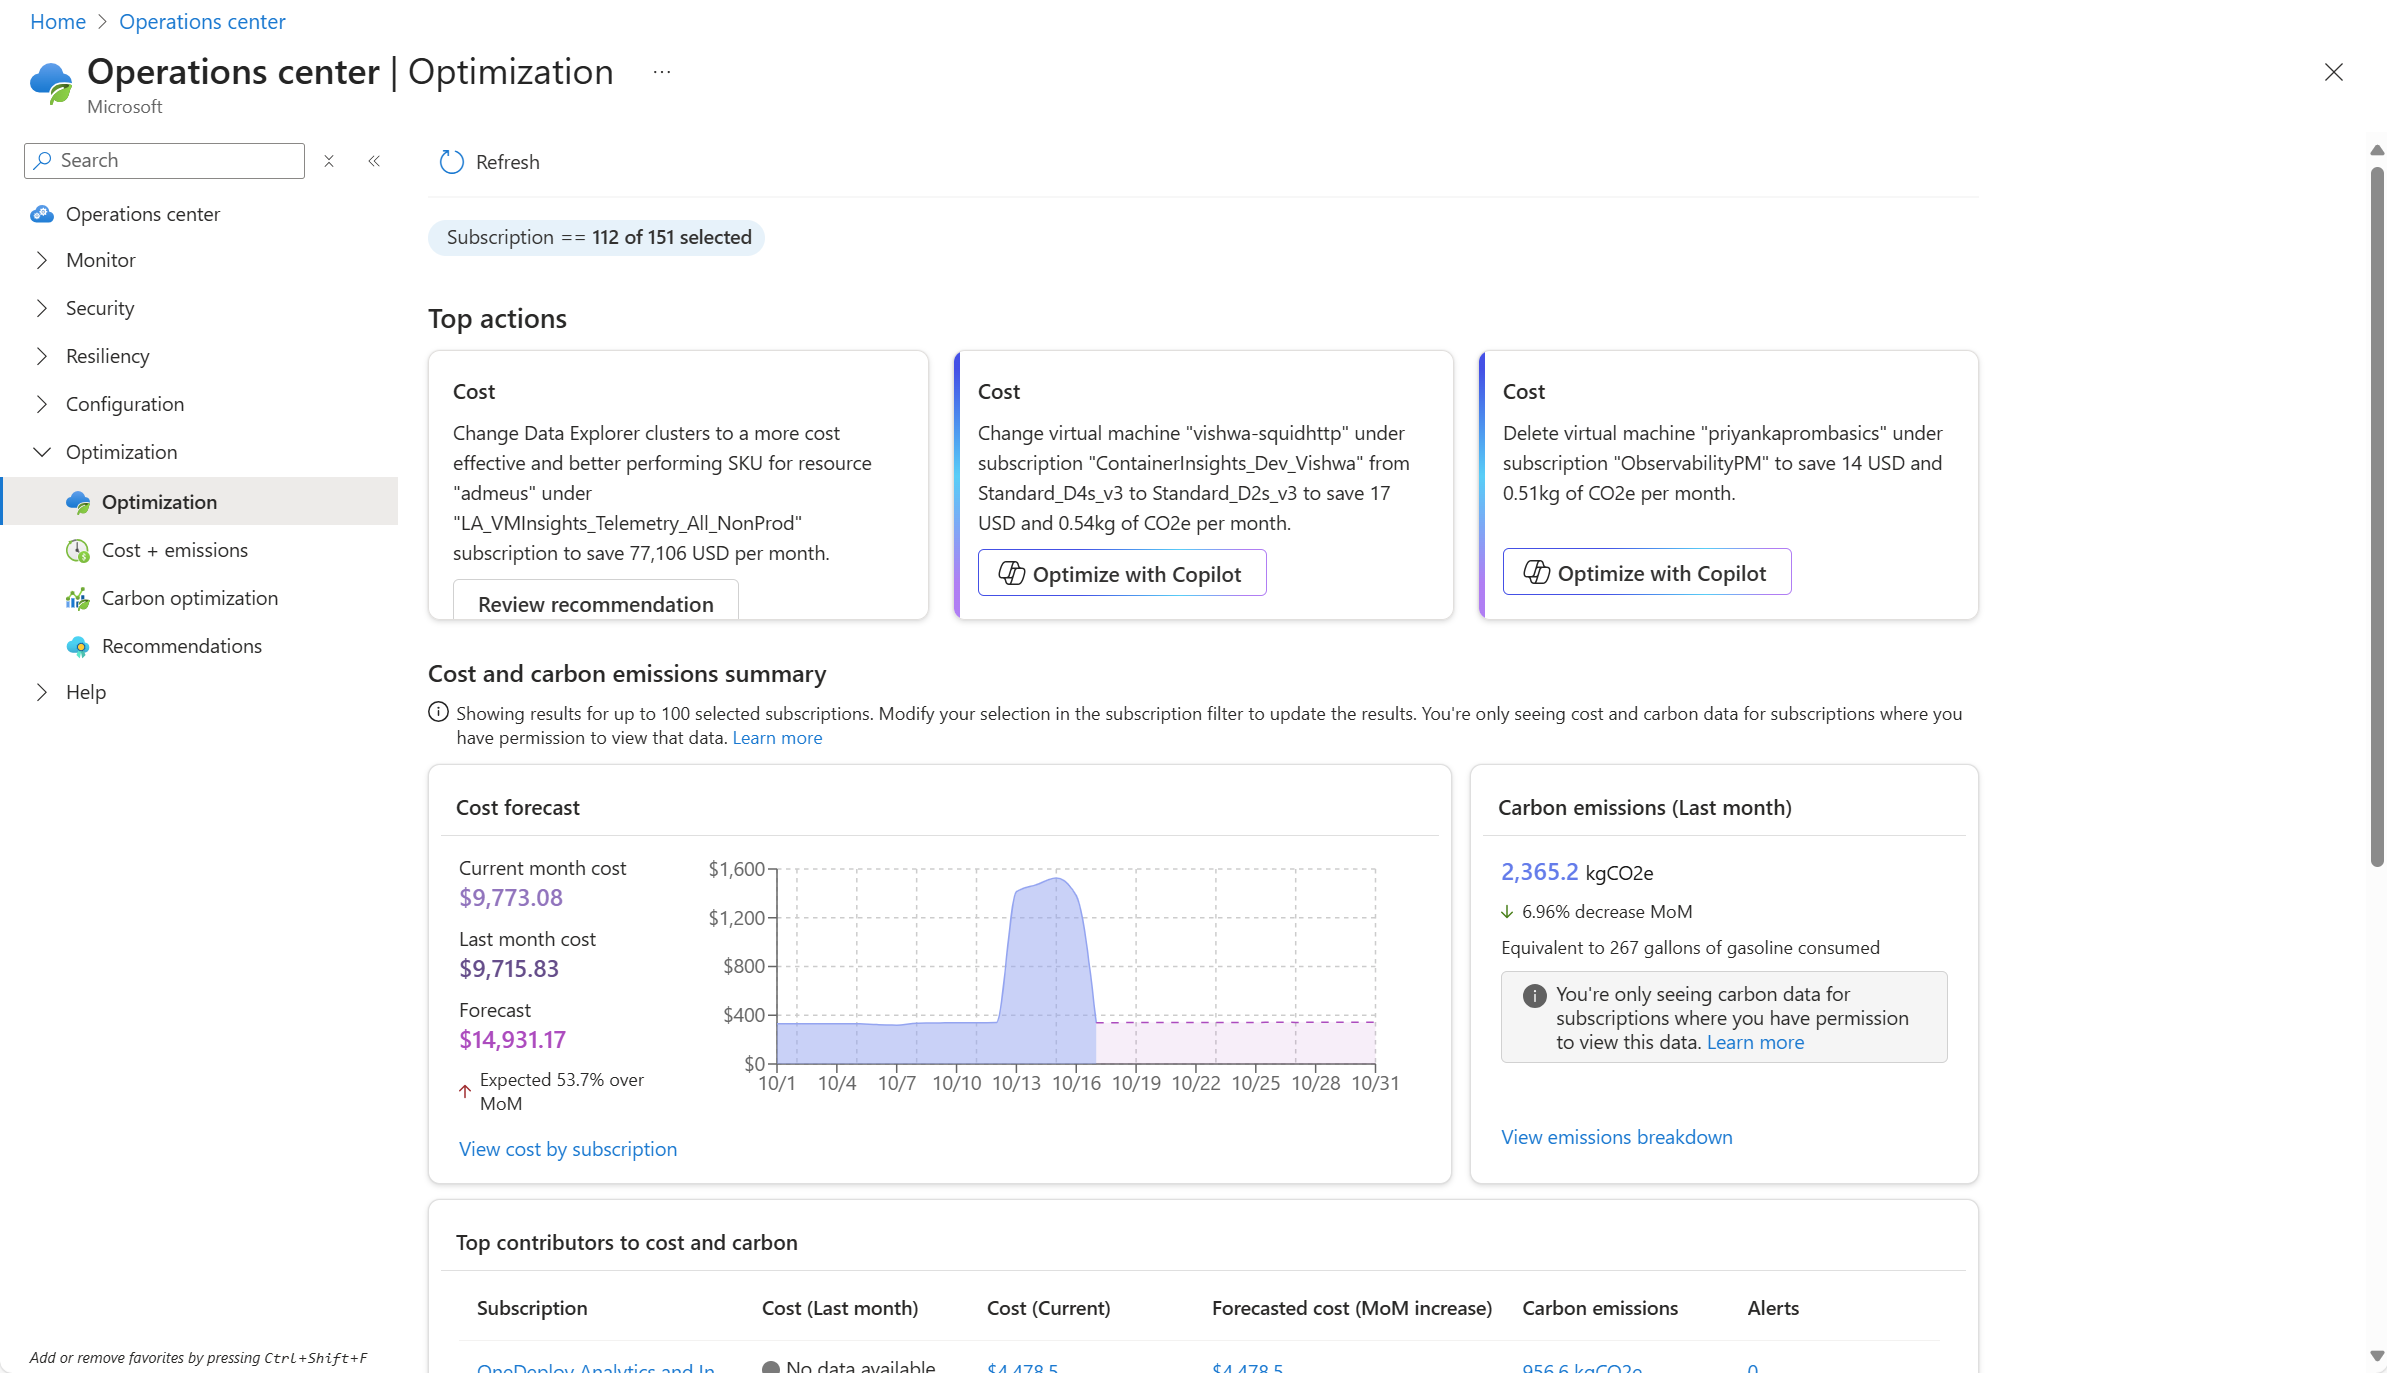Clear the sidebar search with X icon

point(329,161)
